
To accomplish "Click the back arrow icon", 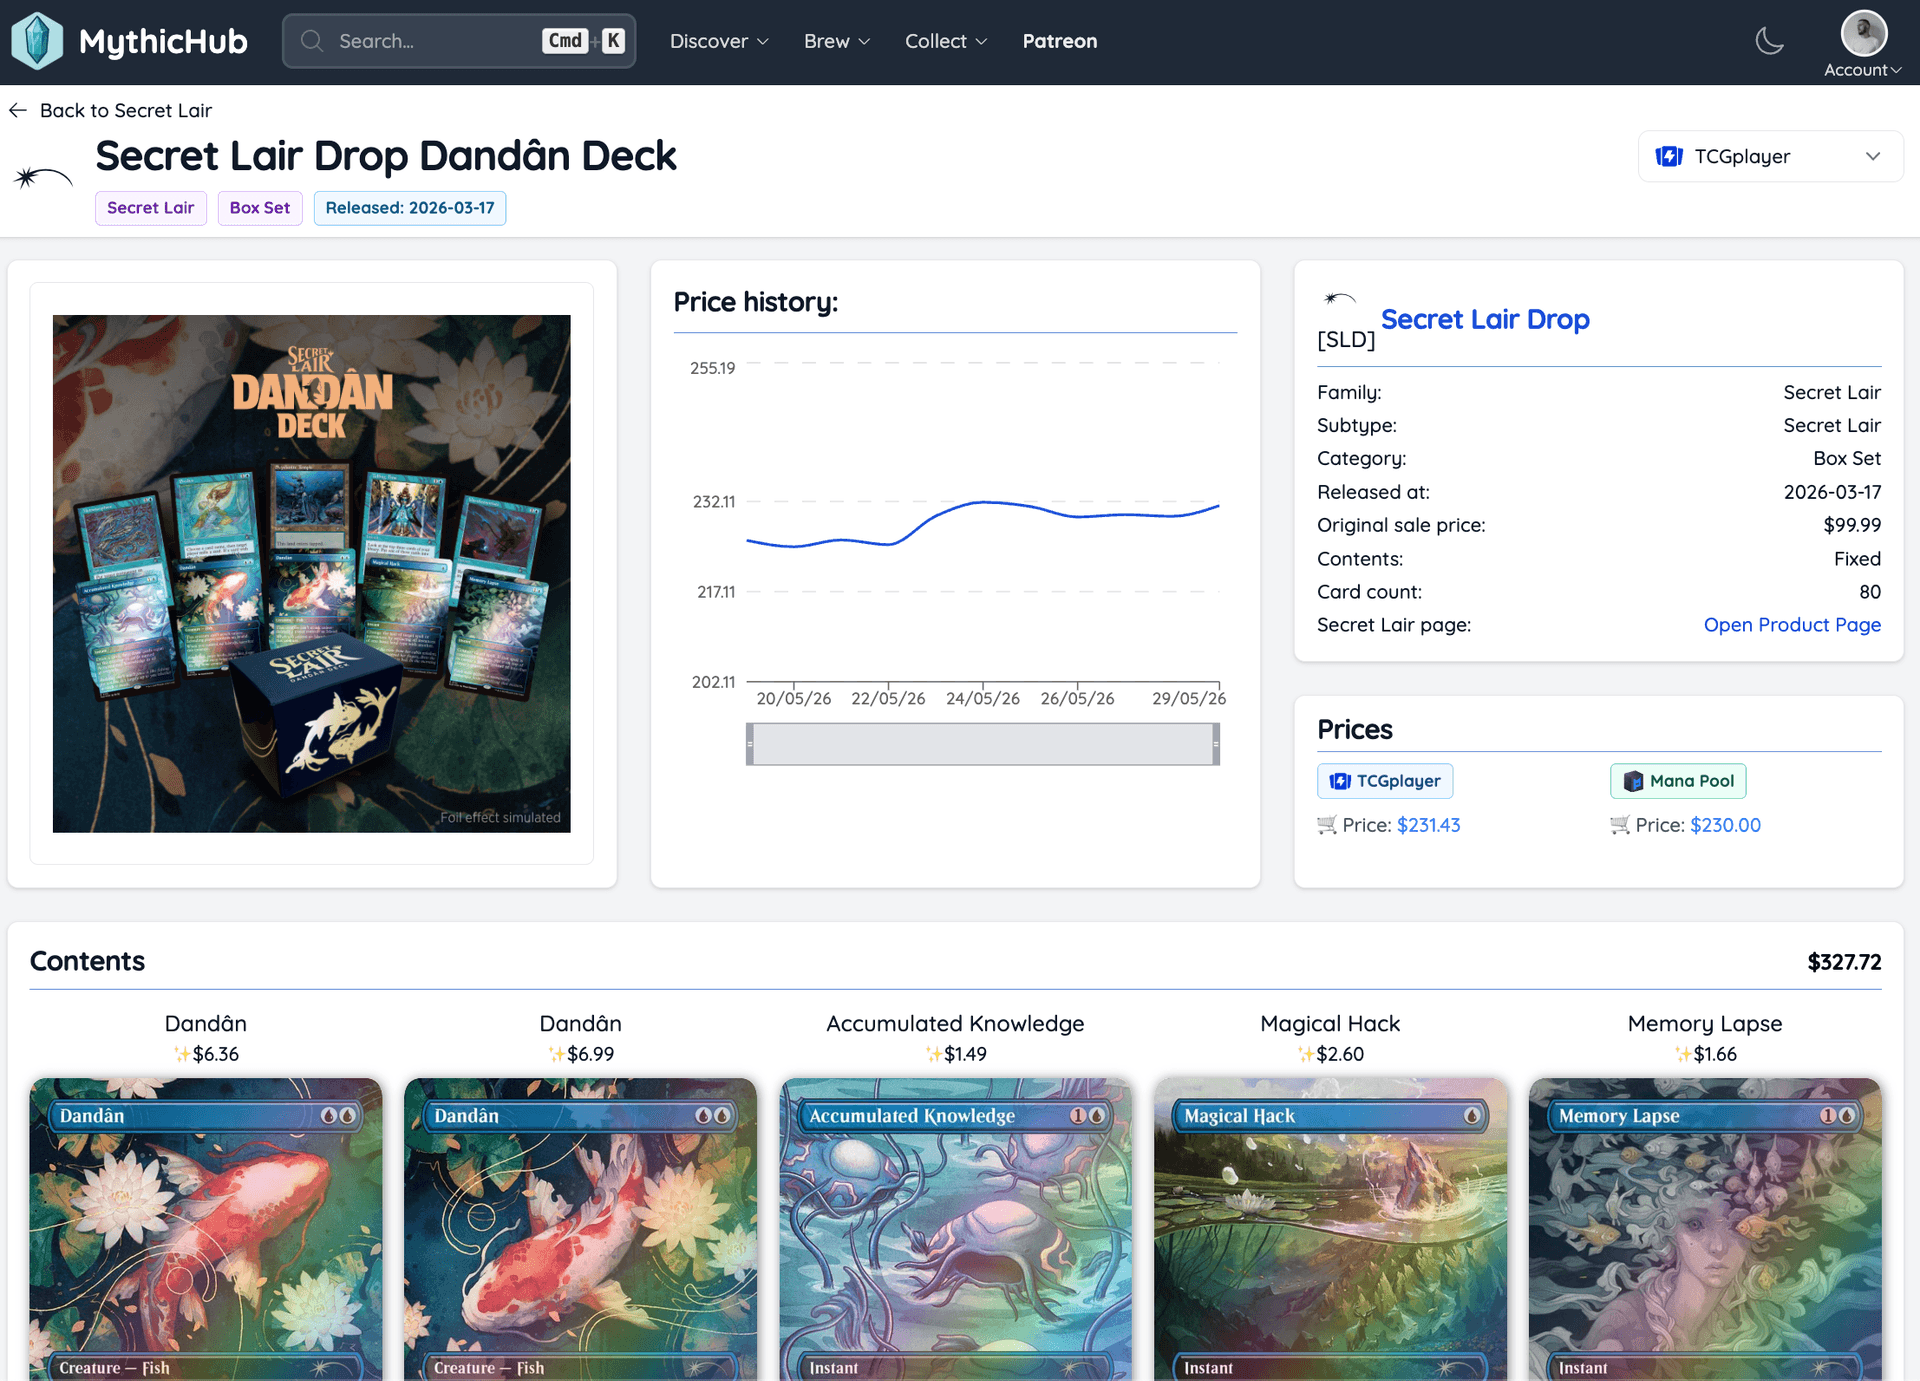I will [18, 110].
